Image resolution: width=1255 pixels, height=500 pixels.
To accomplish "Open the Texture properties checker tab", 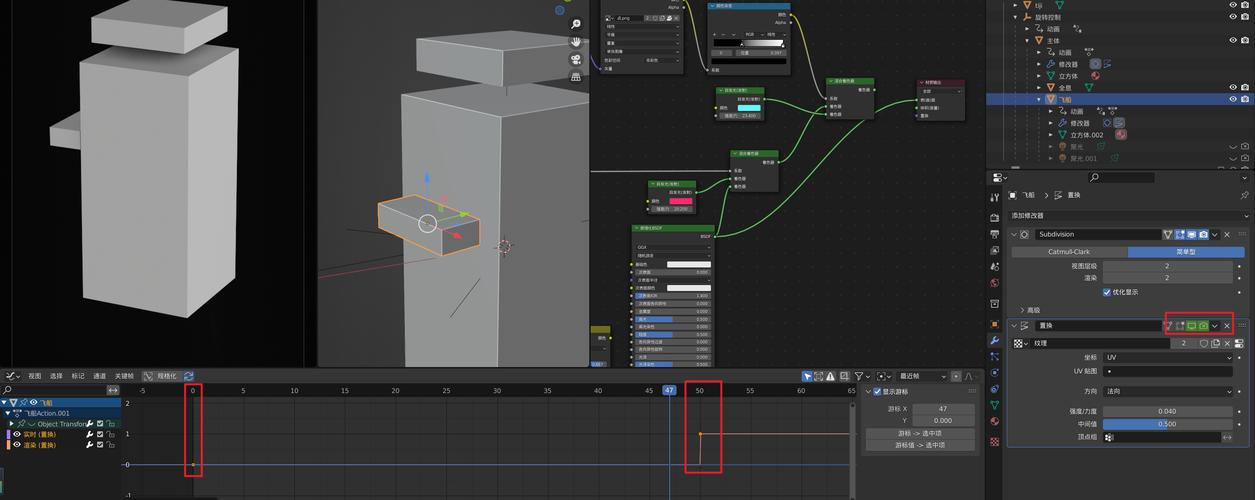I will click(x=994, y=441).
